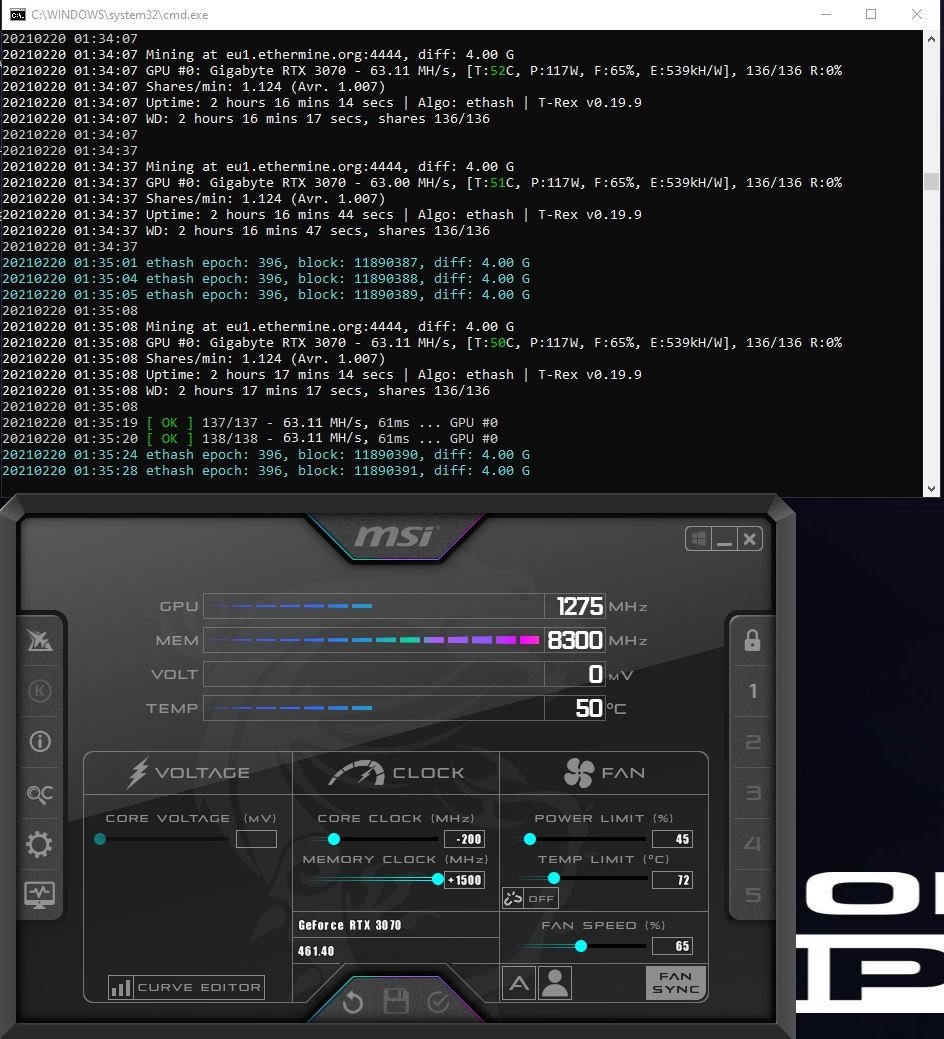Viewport: 944px width, 1039px height.
Task: Click the driver version 461.40 text
Action: 316,951
